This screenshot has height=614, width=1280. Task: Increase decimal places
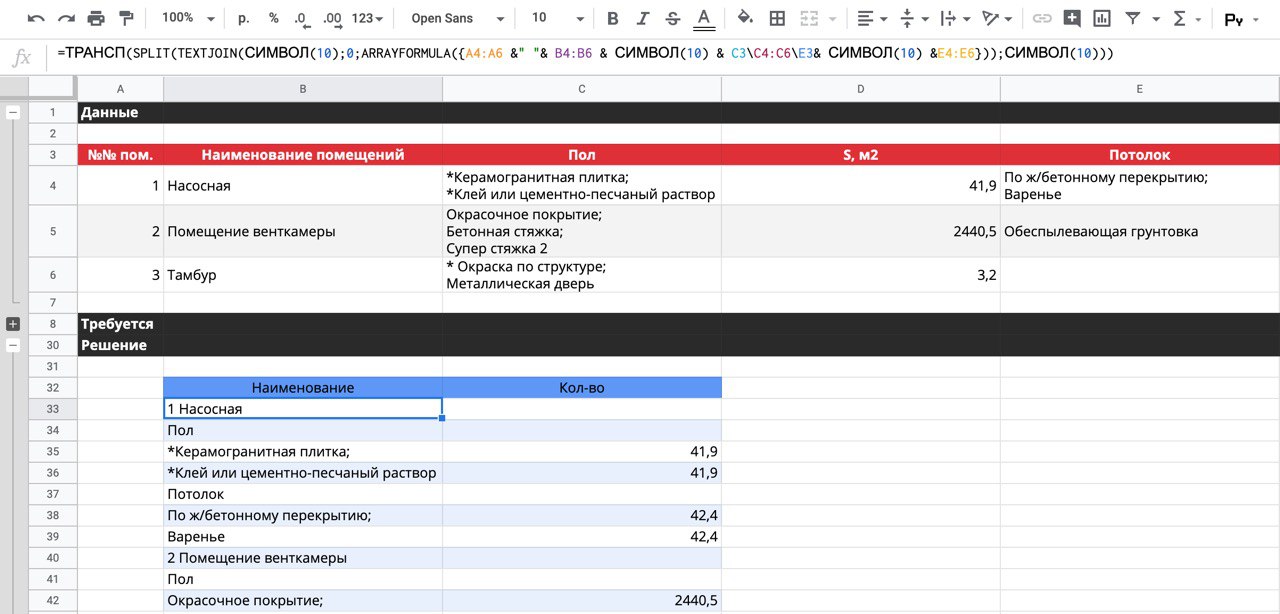pyautogui.click(x=333, y=18)
